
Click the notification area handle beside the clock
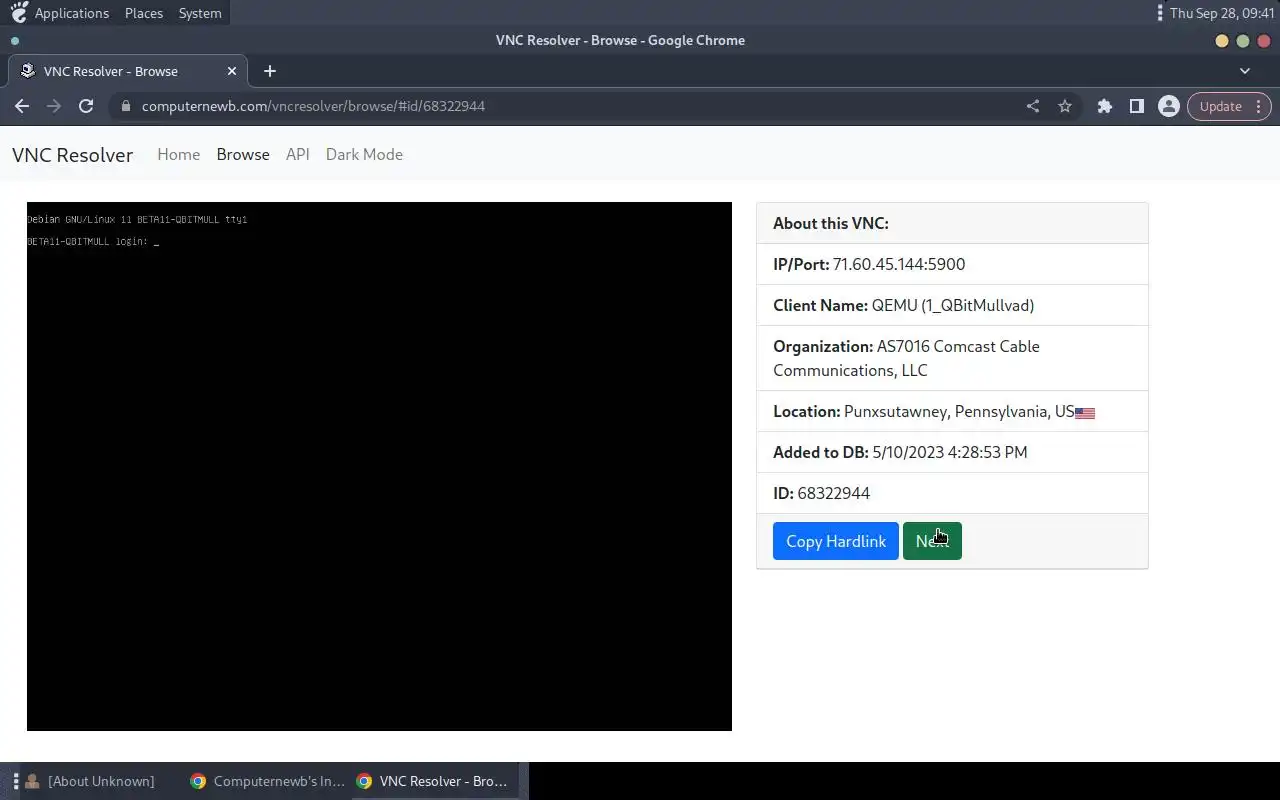pos(1160,13)
